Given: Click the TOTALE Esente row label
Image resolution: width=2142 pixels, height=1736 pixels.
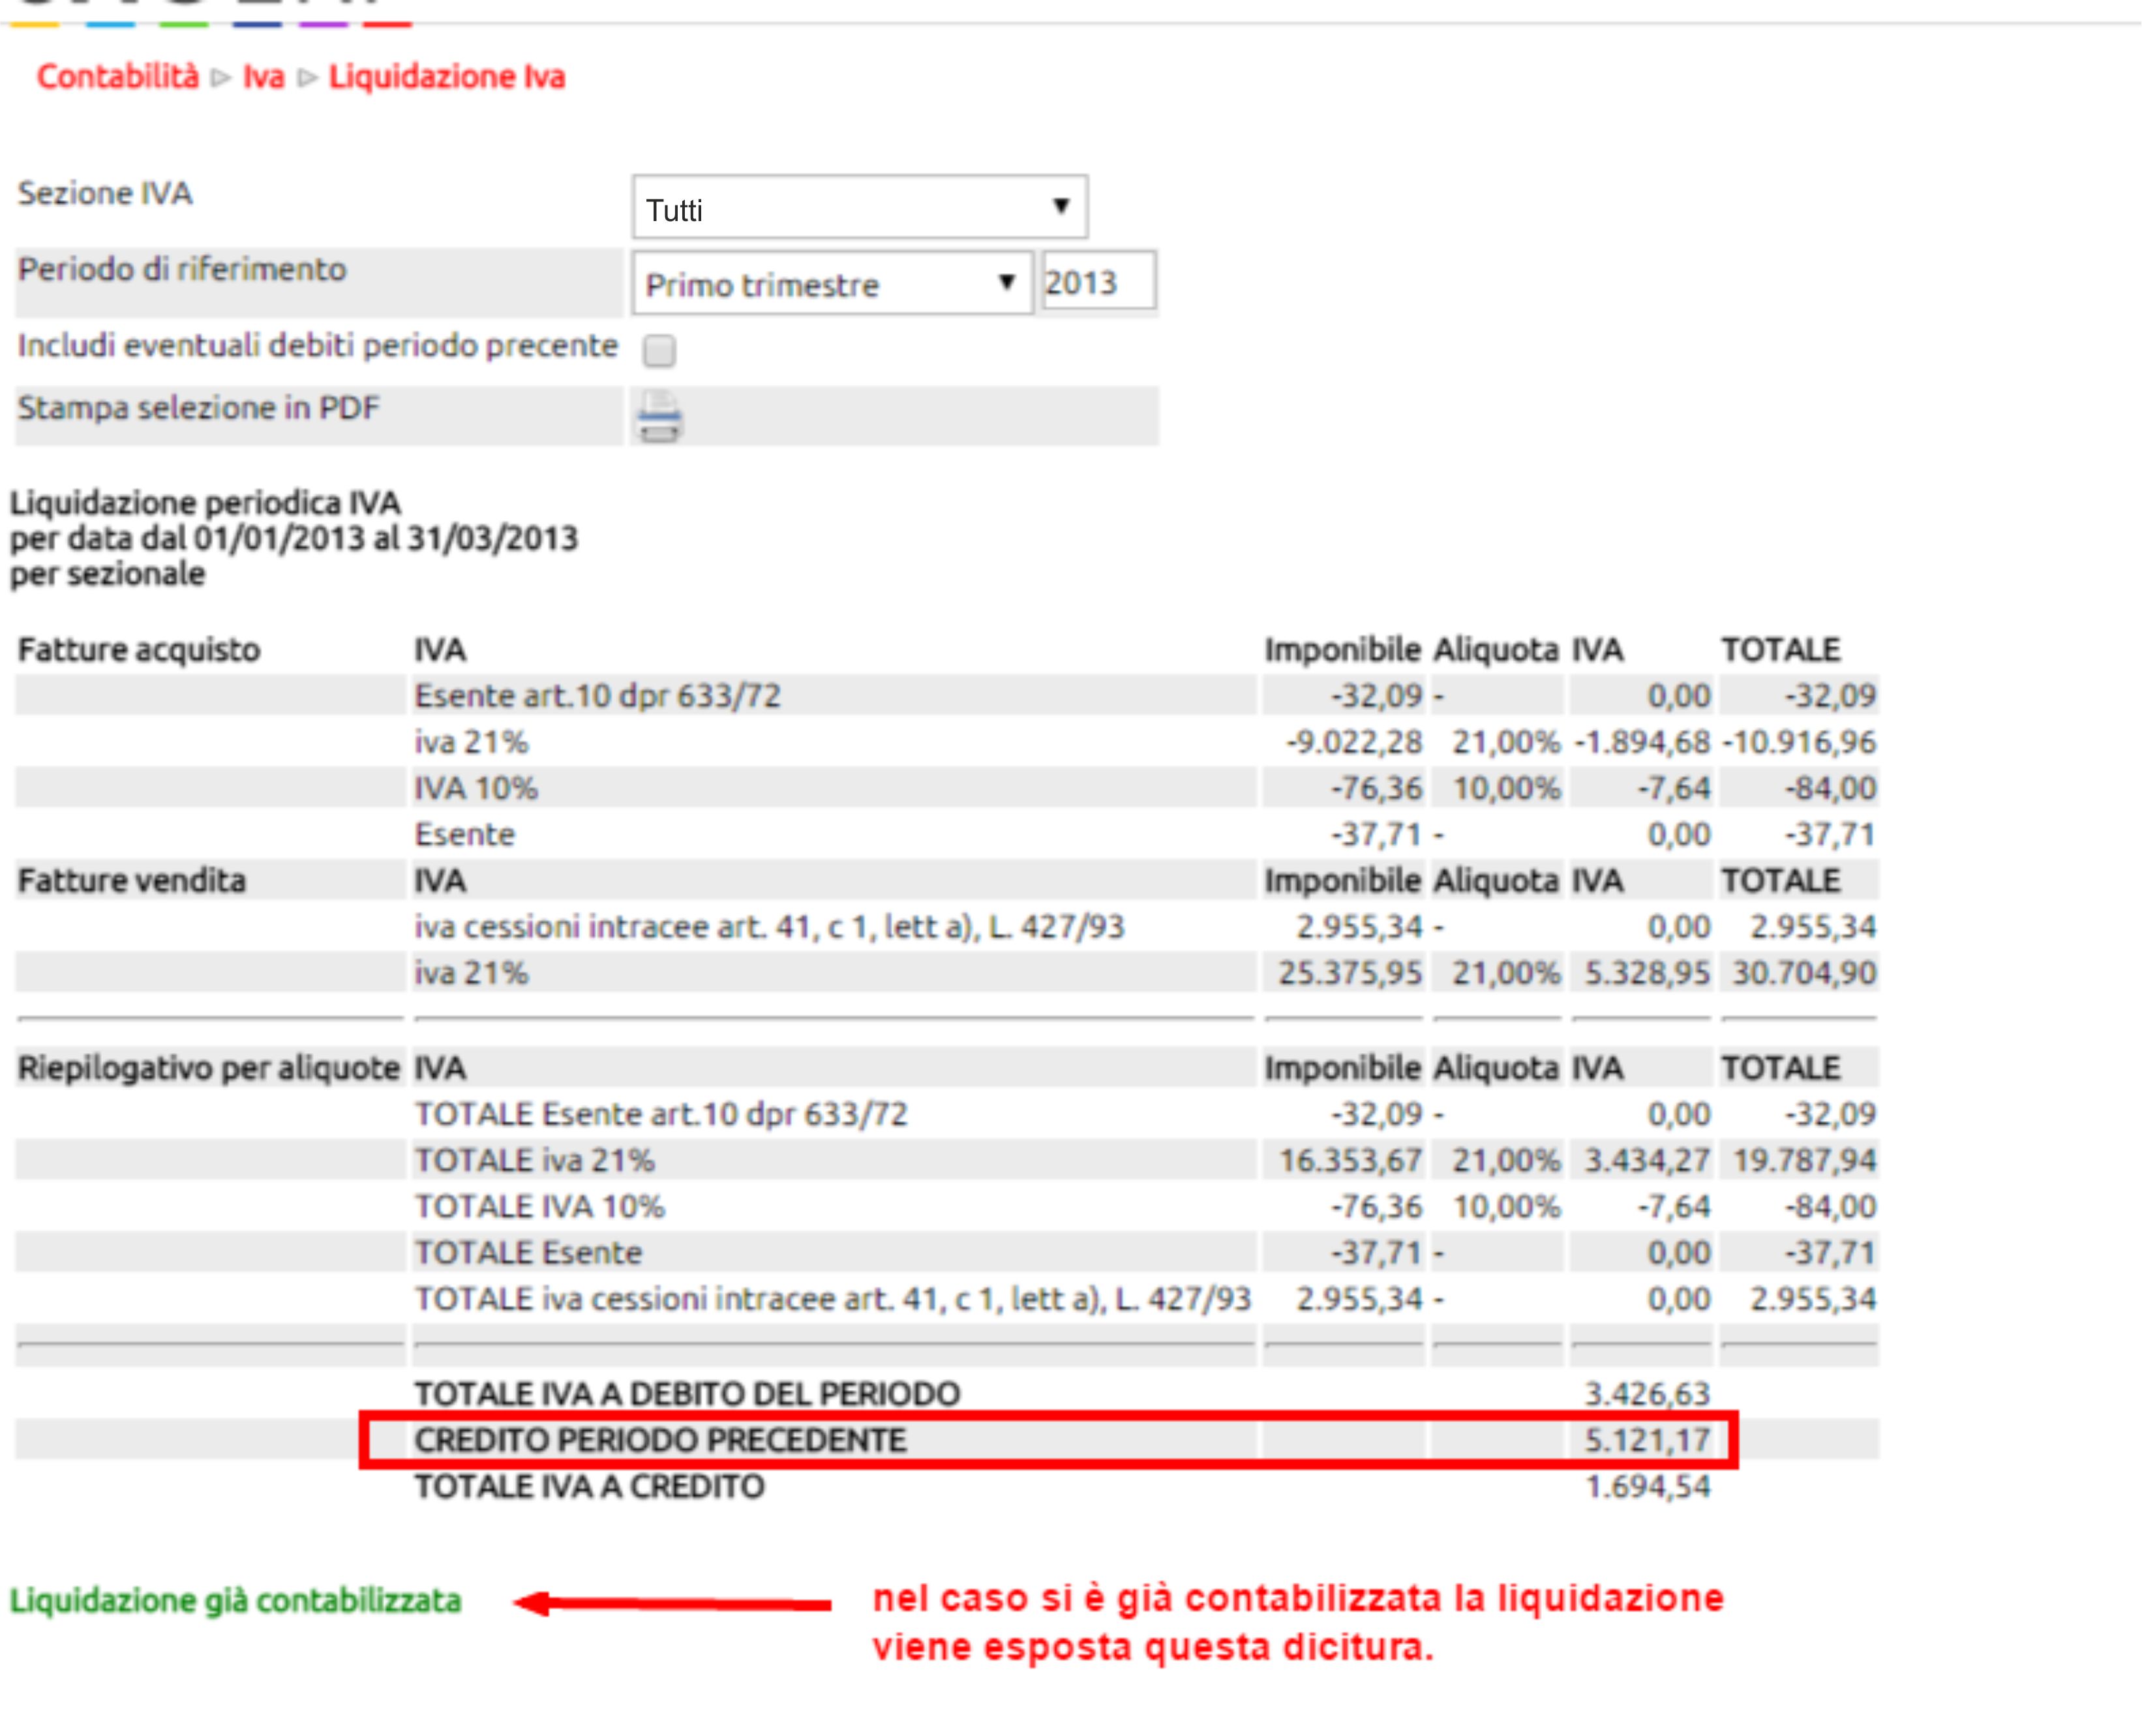Looking at the screenshot, I should pos(529,1252).
